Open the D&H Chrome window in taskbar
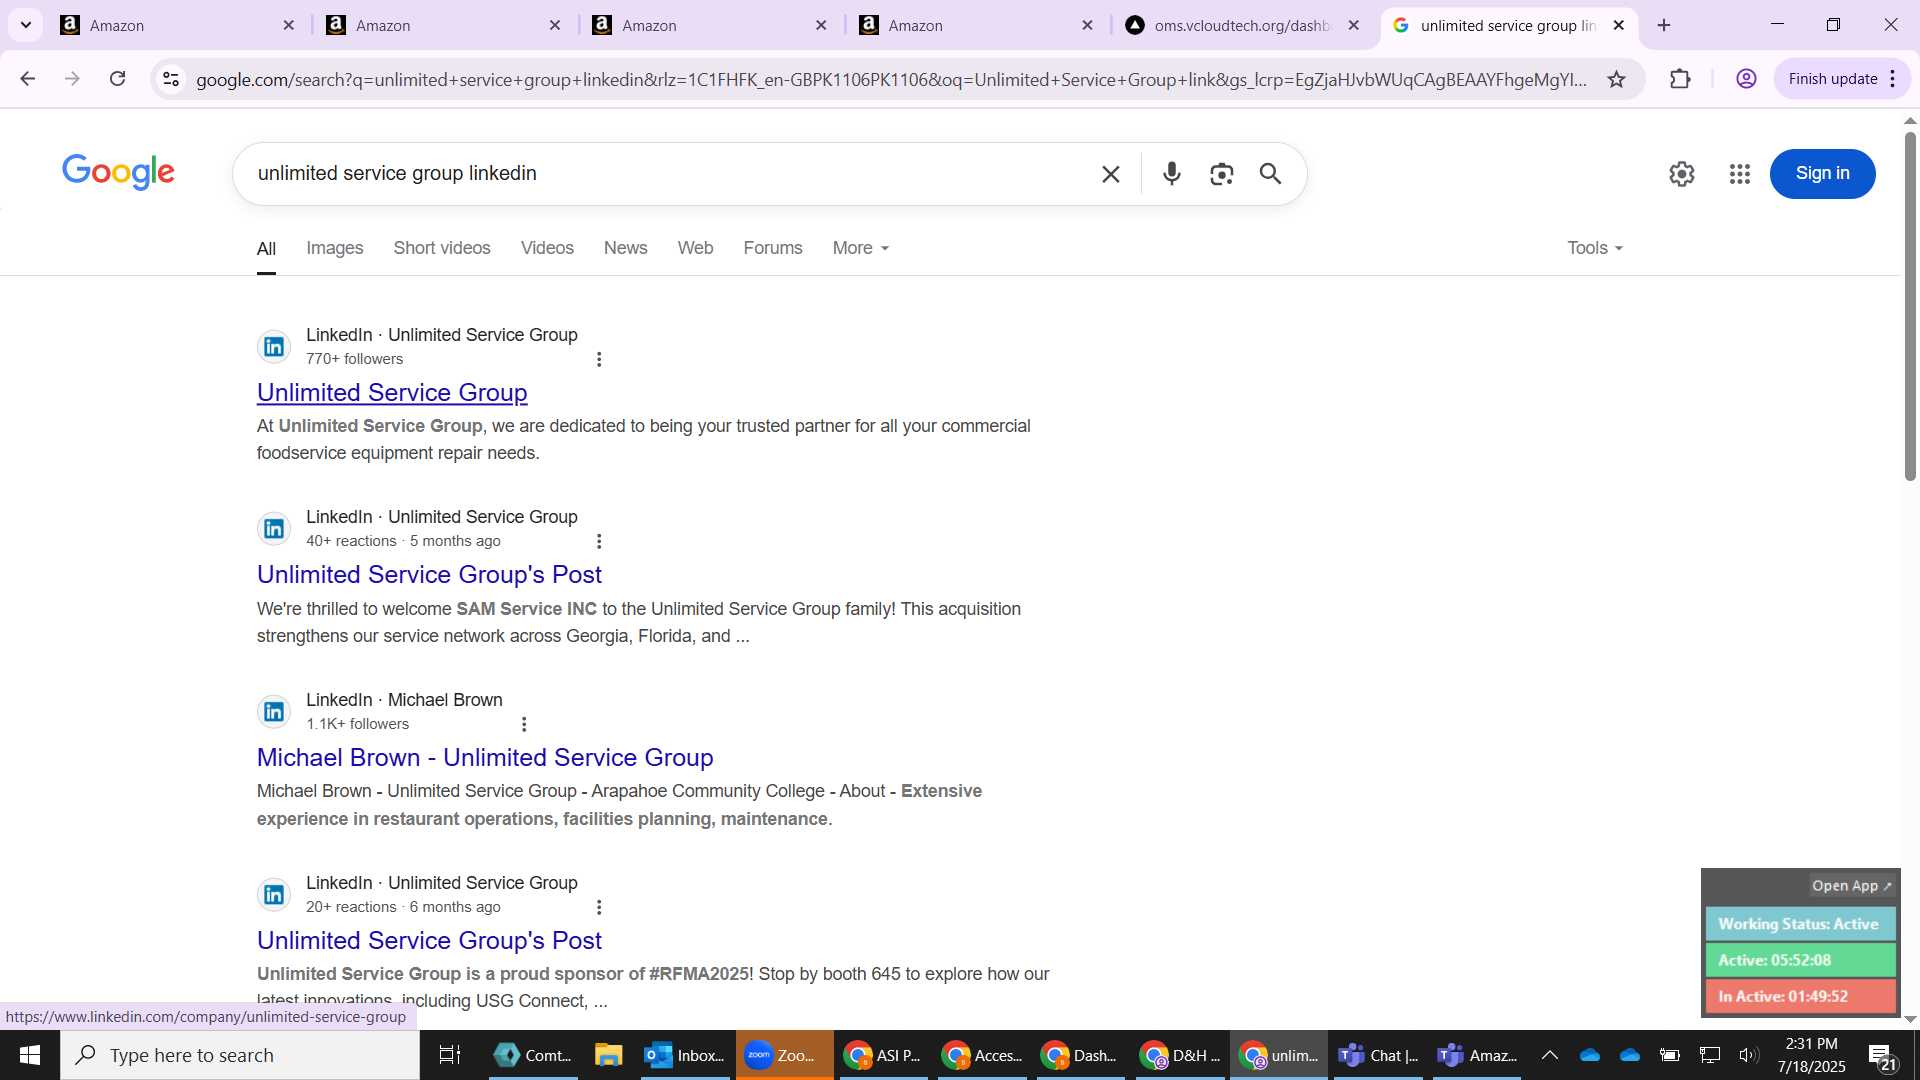 1181,1055
